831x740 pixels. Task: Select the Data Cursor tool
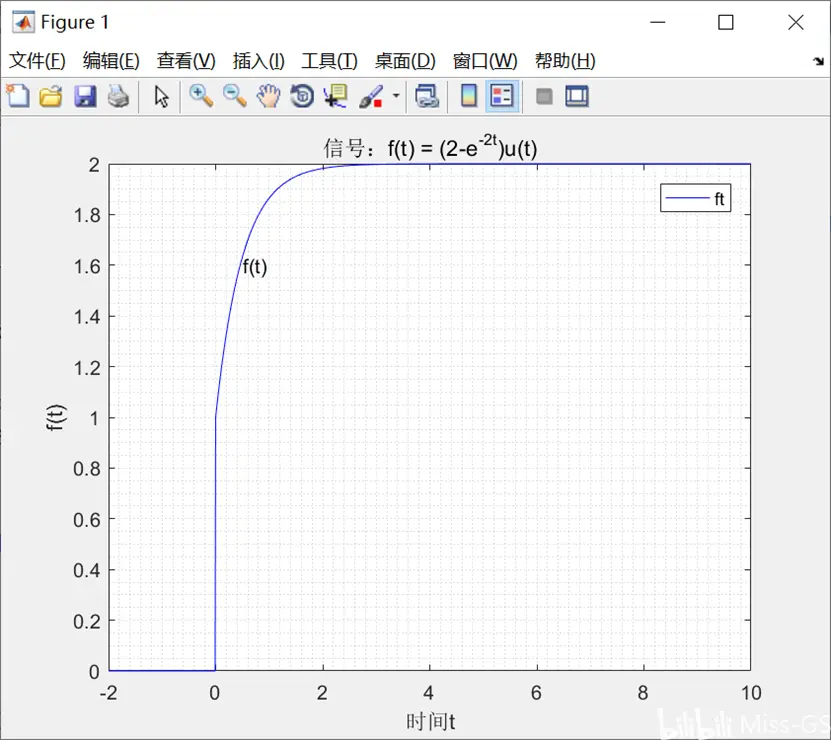335,96
